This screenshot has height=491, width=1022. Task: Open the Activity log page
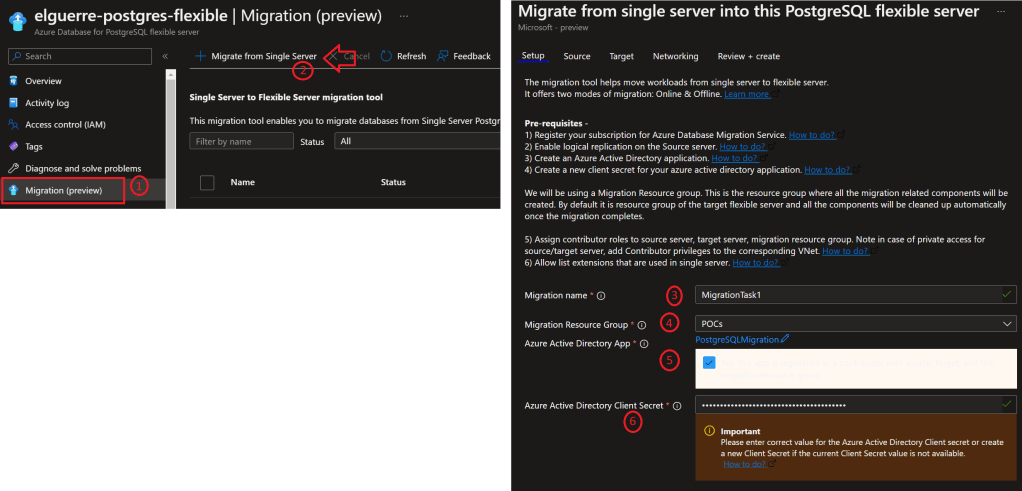(x=46, y=103)
